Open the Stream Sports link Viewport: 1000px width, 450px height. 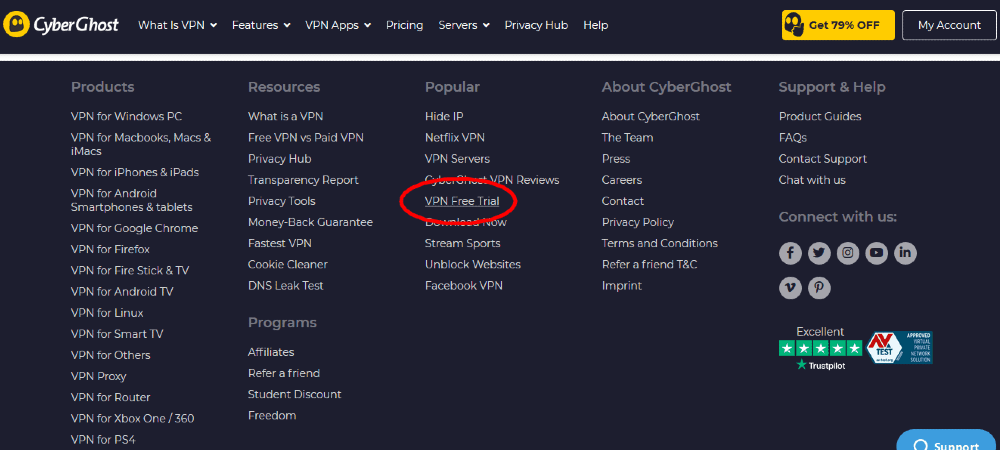(x=462, y=243)
